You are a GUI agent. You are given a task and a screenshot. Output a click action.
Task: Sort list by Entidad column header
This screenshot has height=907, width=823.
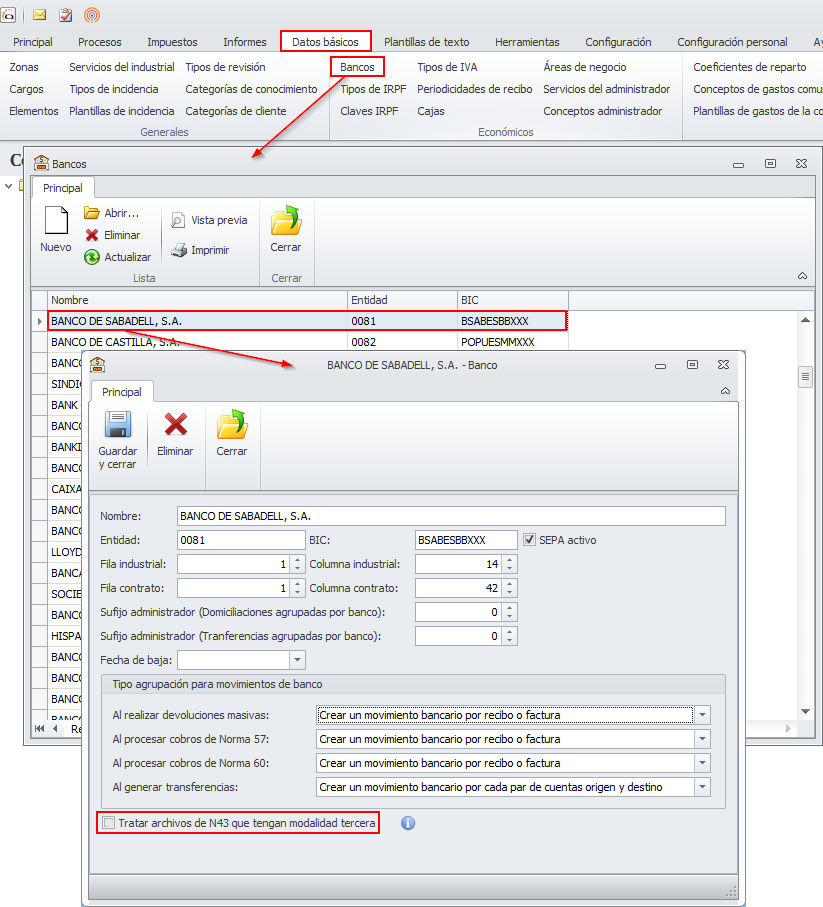point(402,300)
